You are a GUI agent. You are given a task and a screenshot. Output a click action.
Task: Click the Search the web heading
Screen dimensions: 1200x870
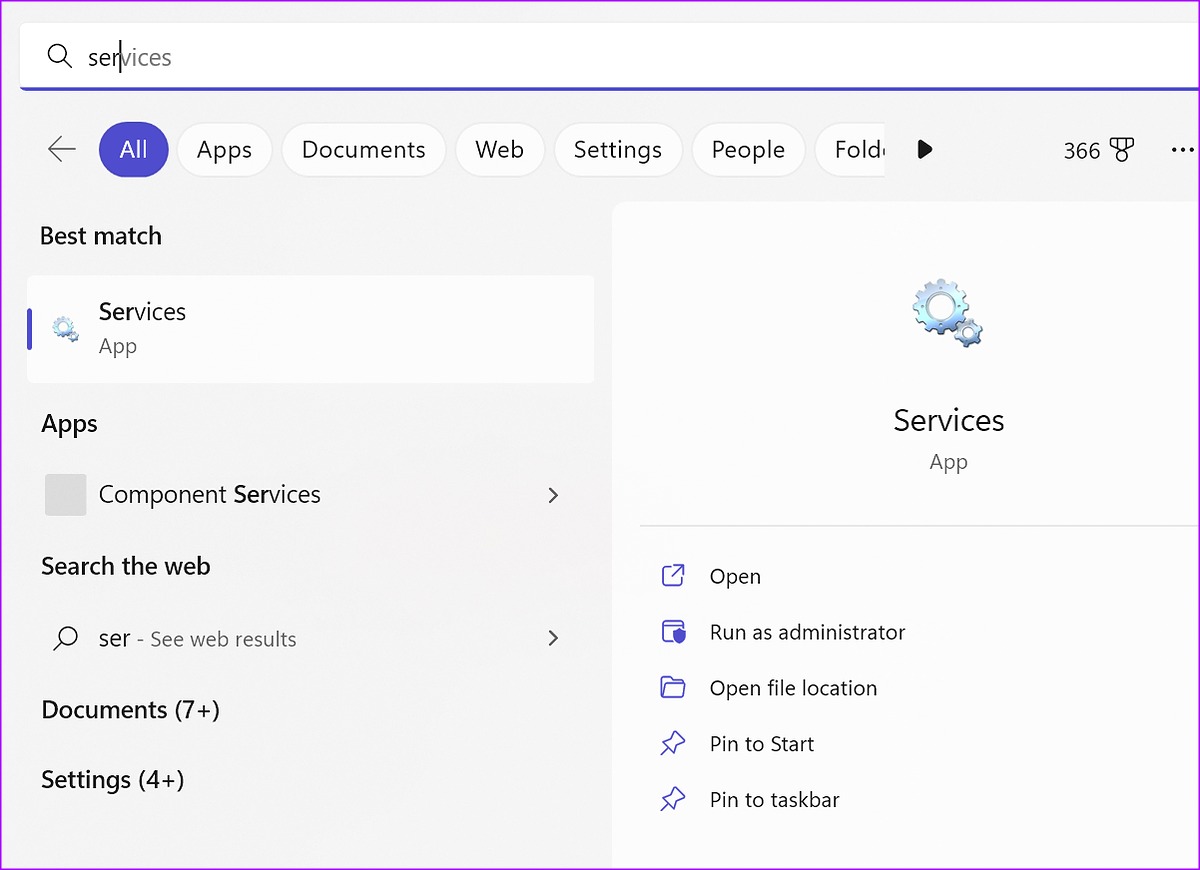pyautogui.click(x=126, y=566)
